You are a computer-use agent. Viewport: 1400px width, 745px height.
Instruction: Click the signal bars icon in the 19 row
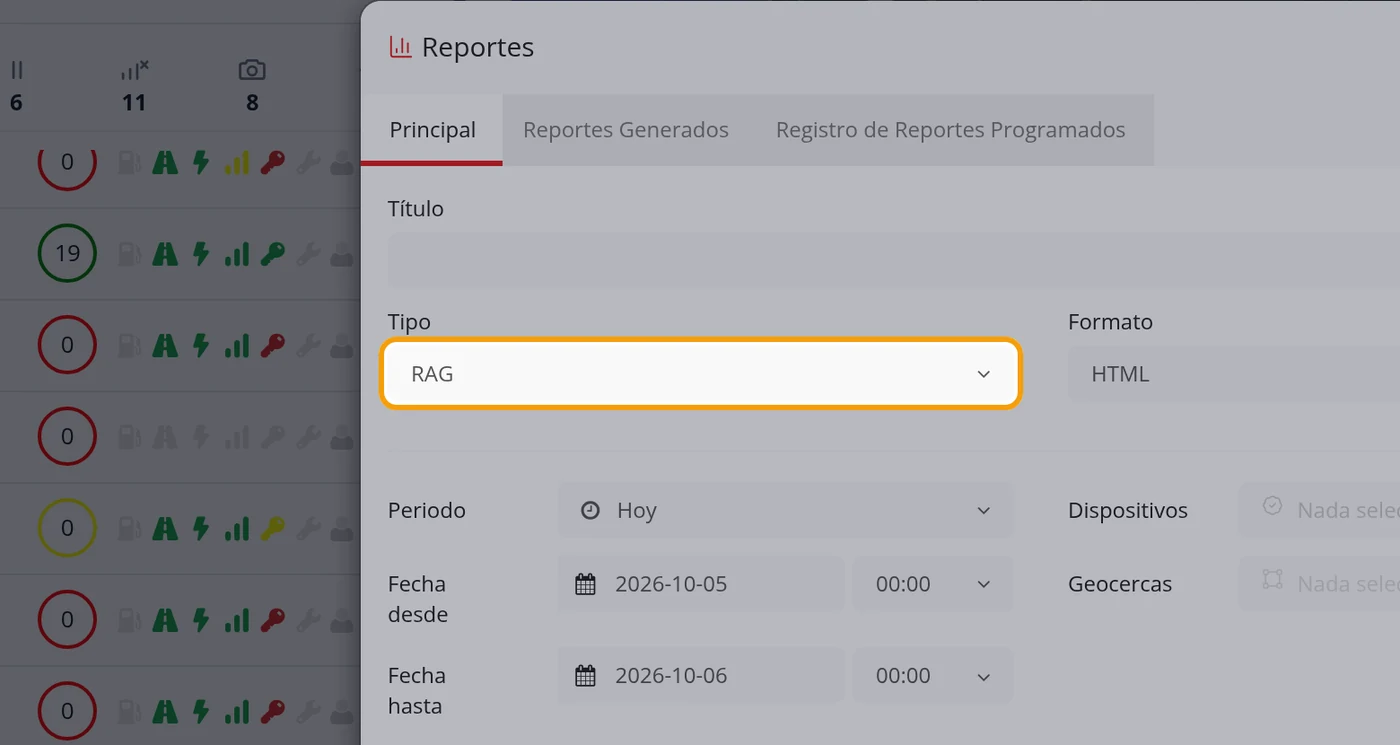pos(237,254)
